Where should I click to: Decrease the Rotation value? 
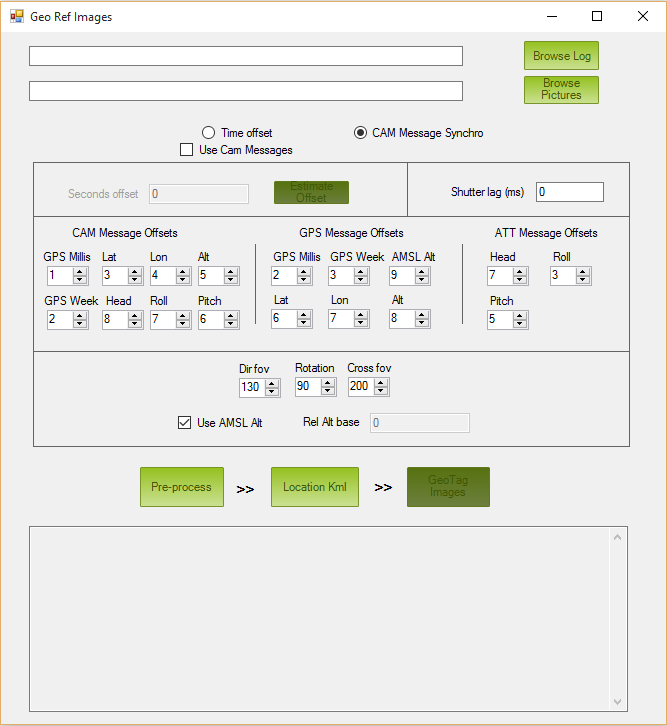pyautogui.click(x=328, y=392)
